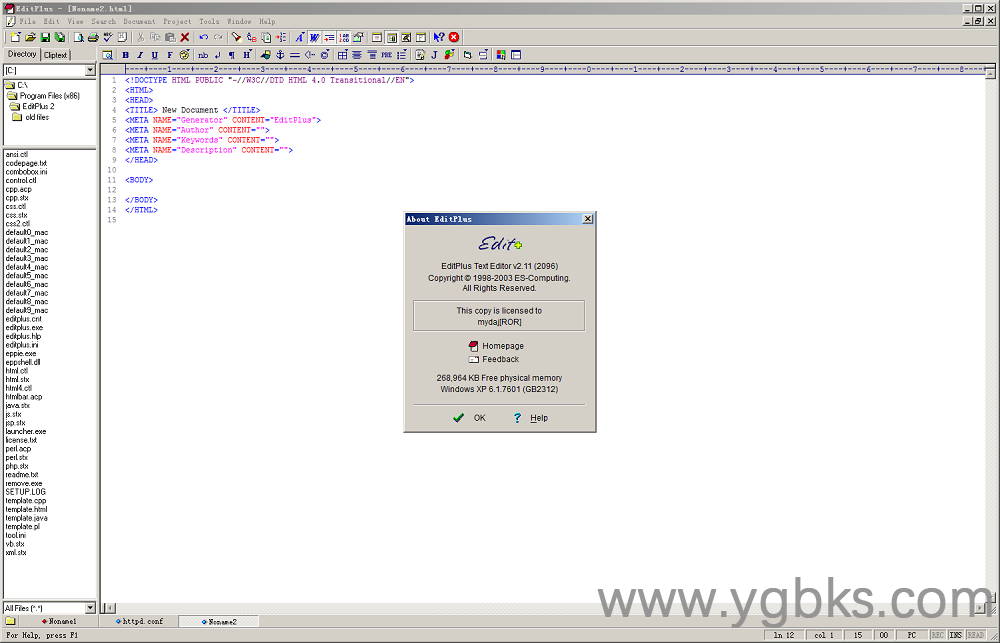Select license.txt in file list
The width and height of the screenshot is (1000, 643).
(21, 440)
